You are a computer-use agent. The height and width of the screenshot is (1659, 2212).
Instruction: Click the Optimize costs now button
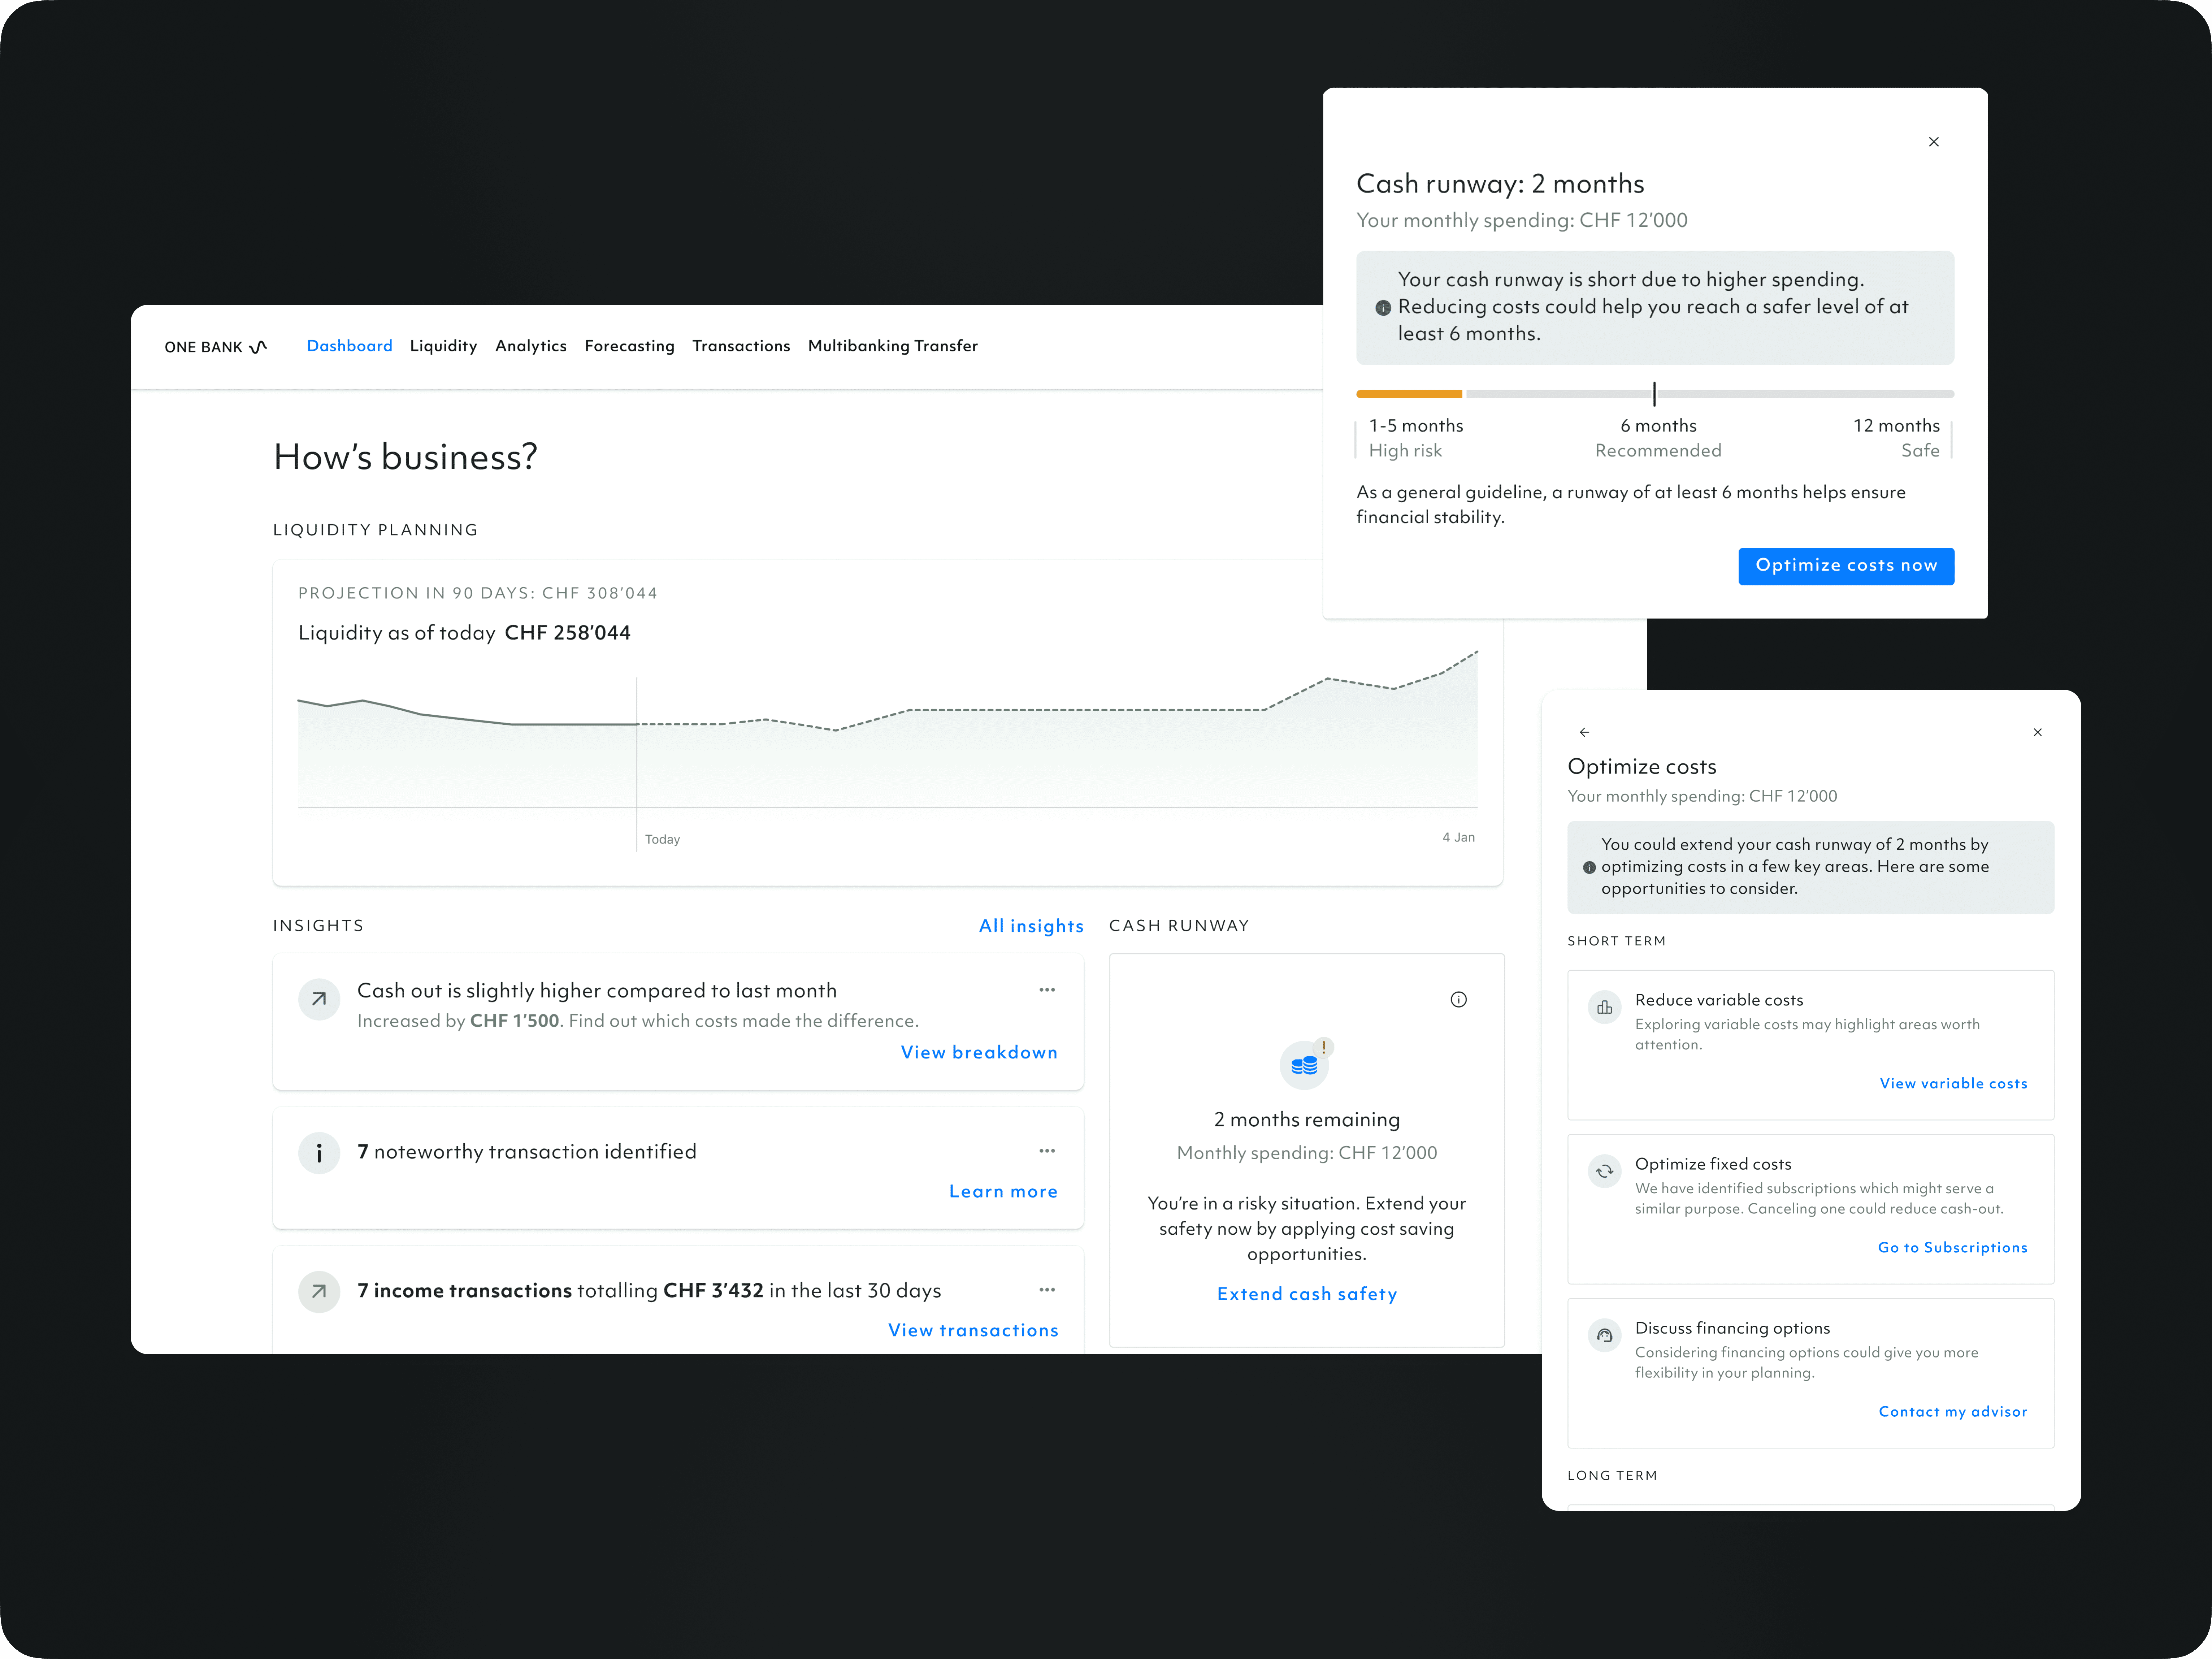pos(1846,566)
